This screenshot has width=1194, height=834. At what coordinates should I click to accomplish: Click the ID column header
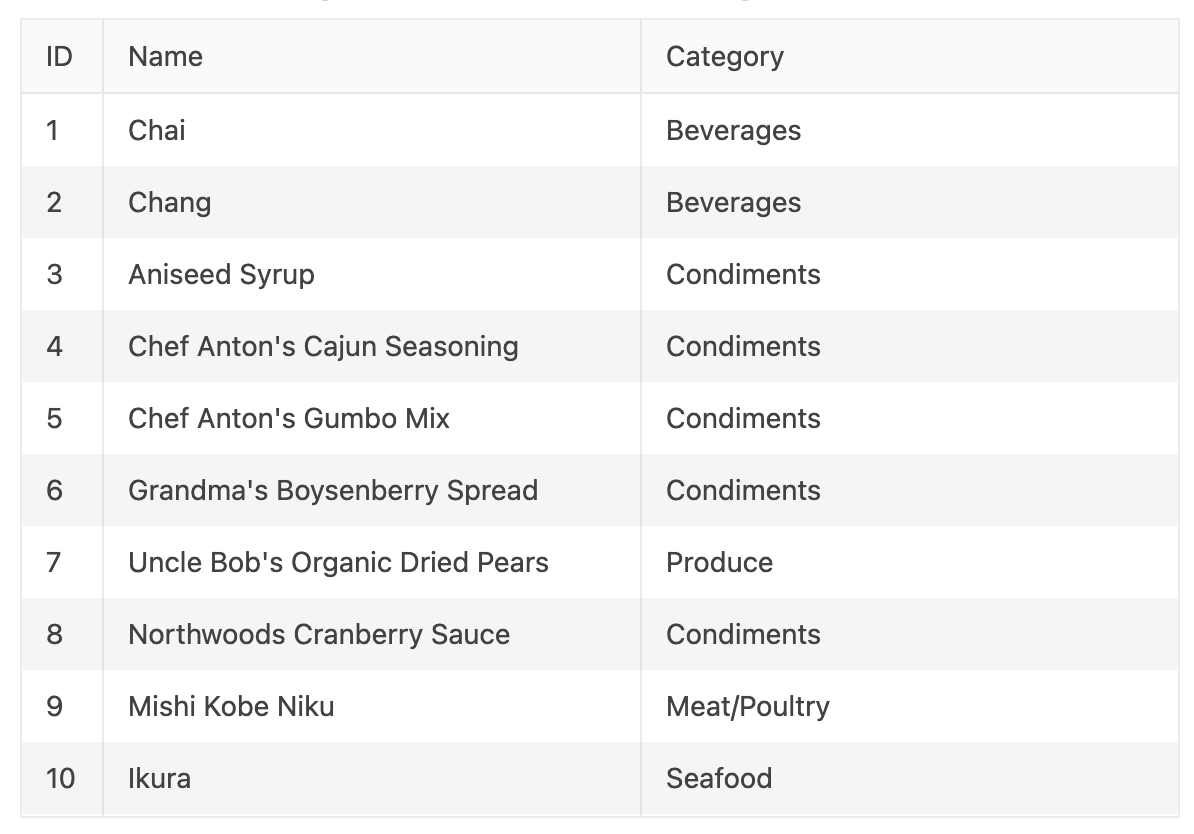pyautogui.click(x=59, y=57)
